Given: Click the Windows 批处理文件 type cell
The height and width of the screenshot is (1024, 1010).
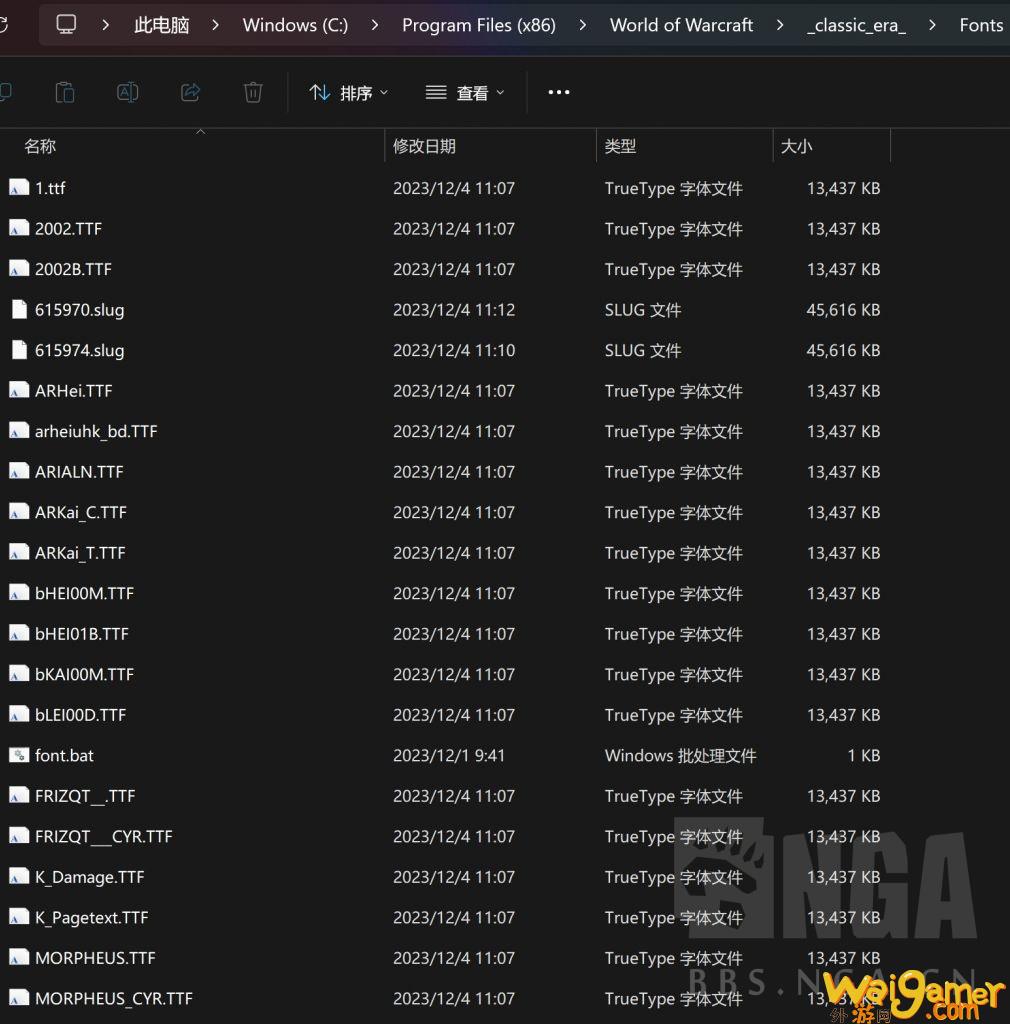Looking at the screenshot, I should pyautogui.click(x=680, y=756).
